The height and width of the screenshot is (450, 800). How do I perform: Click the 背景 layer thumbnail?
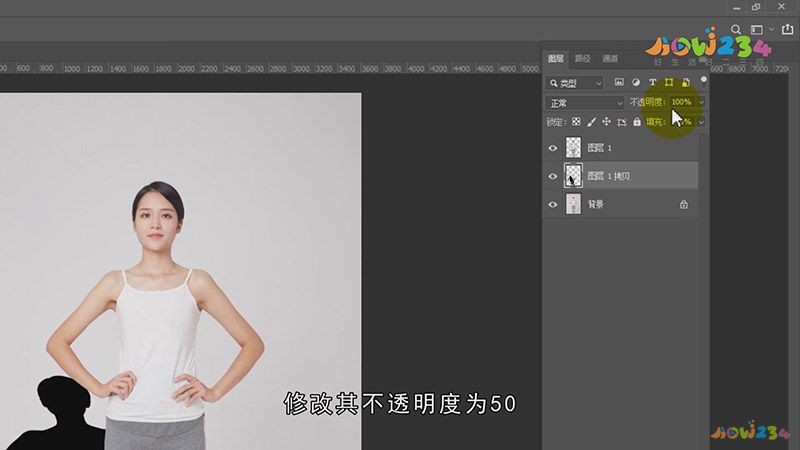tap(573, 204)
